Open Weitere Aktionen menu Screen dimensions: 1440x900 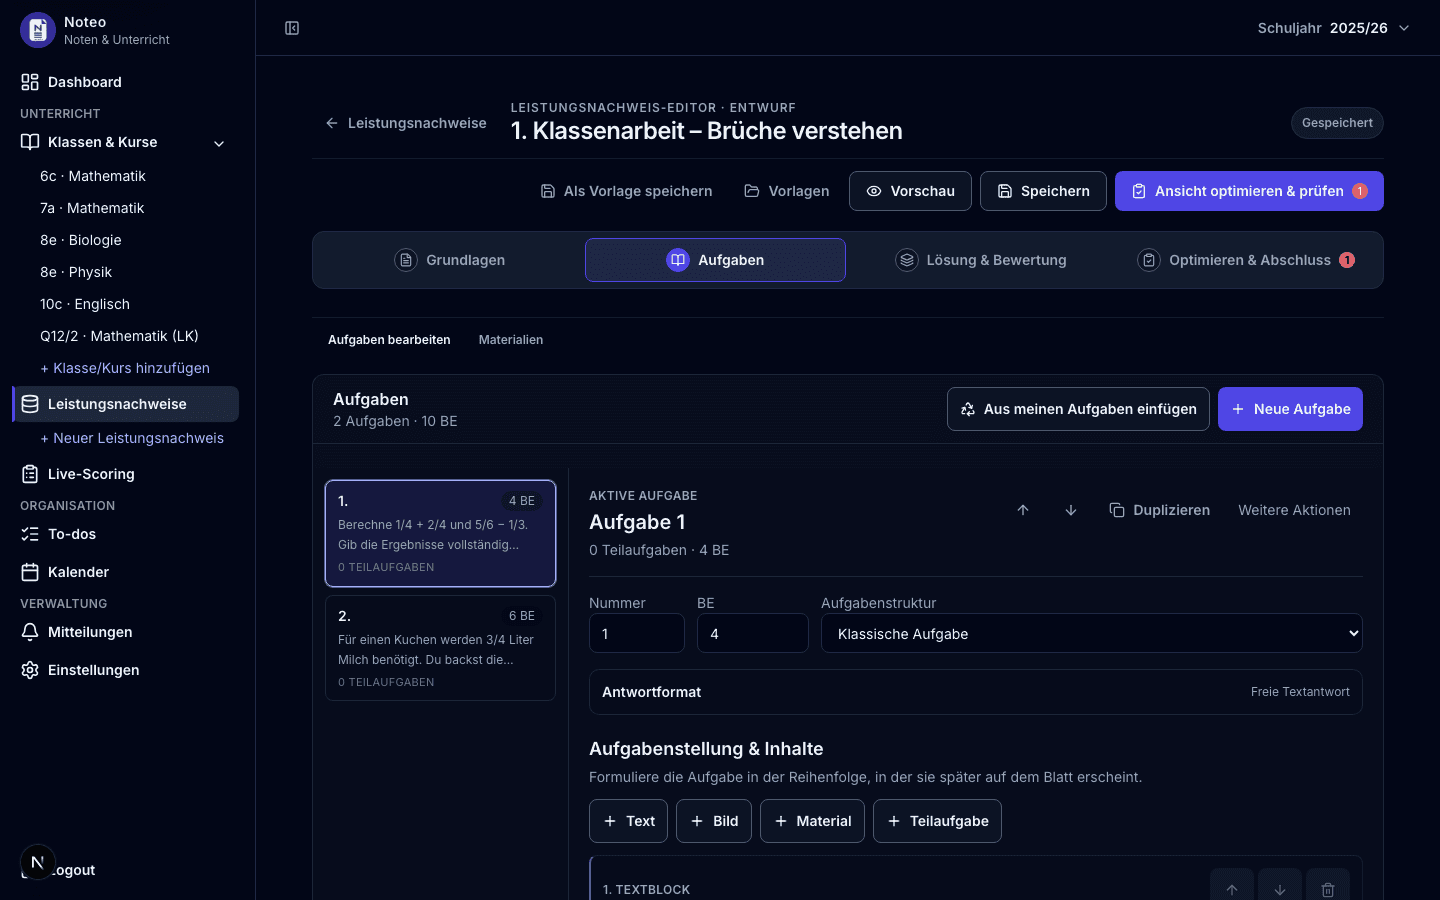1294,510
